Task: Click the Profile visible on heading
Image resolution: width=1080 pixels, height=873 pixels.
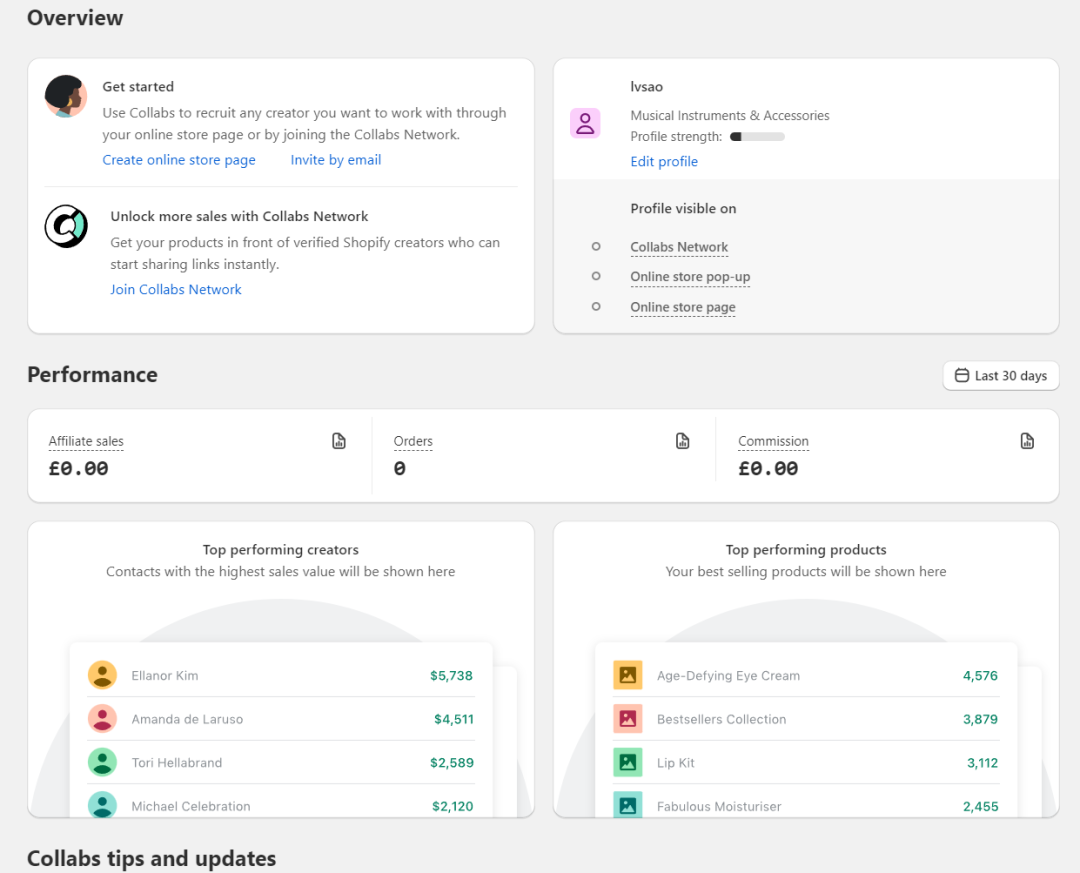Action: (683, 209)
